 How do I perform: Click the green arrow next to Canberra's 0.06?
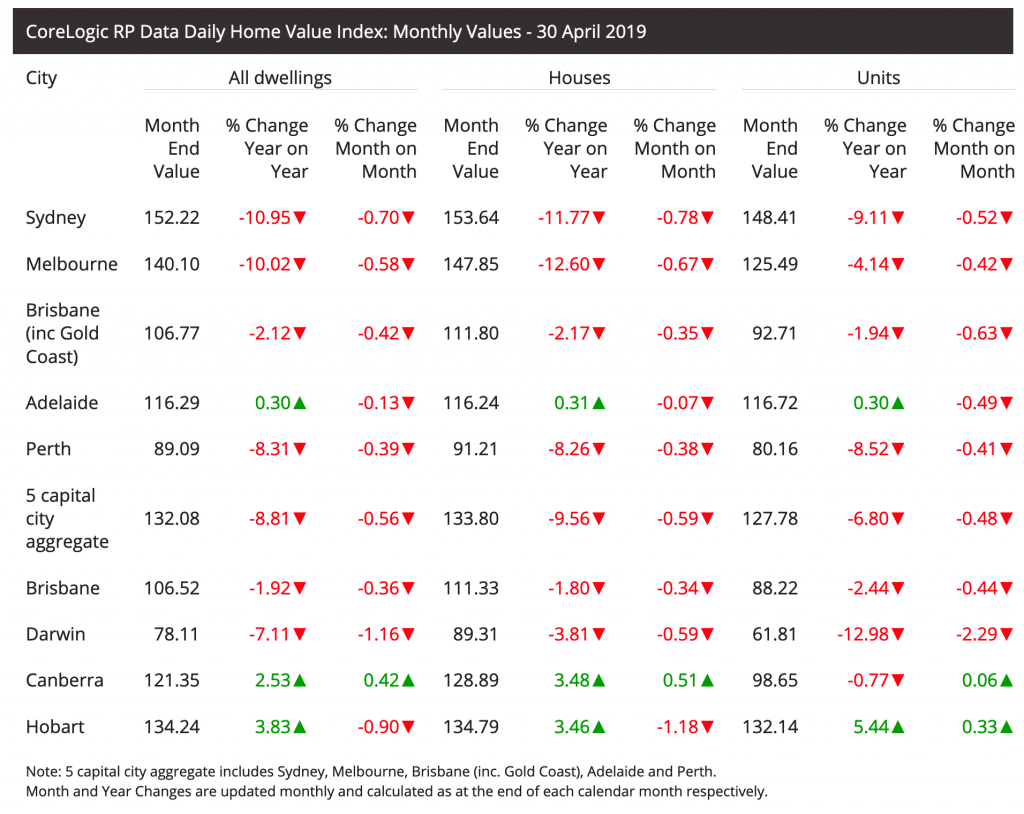coord(1007,681)
